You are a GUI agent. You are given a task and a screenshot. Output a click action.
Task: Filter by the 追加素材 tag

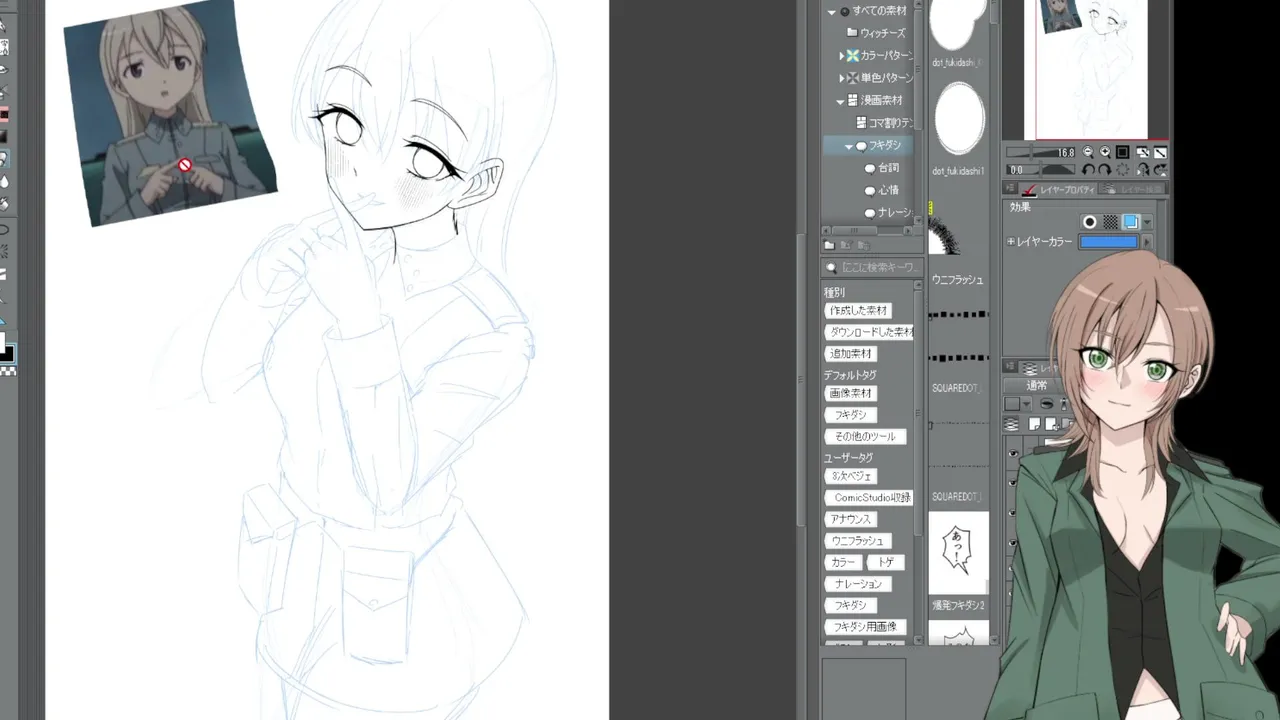pyautogui.click(x=851, y=354)
